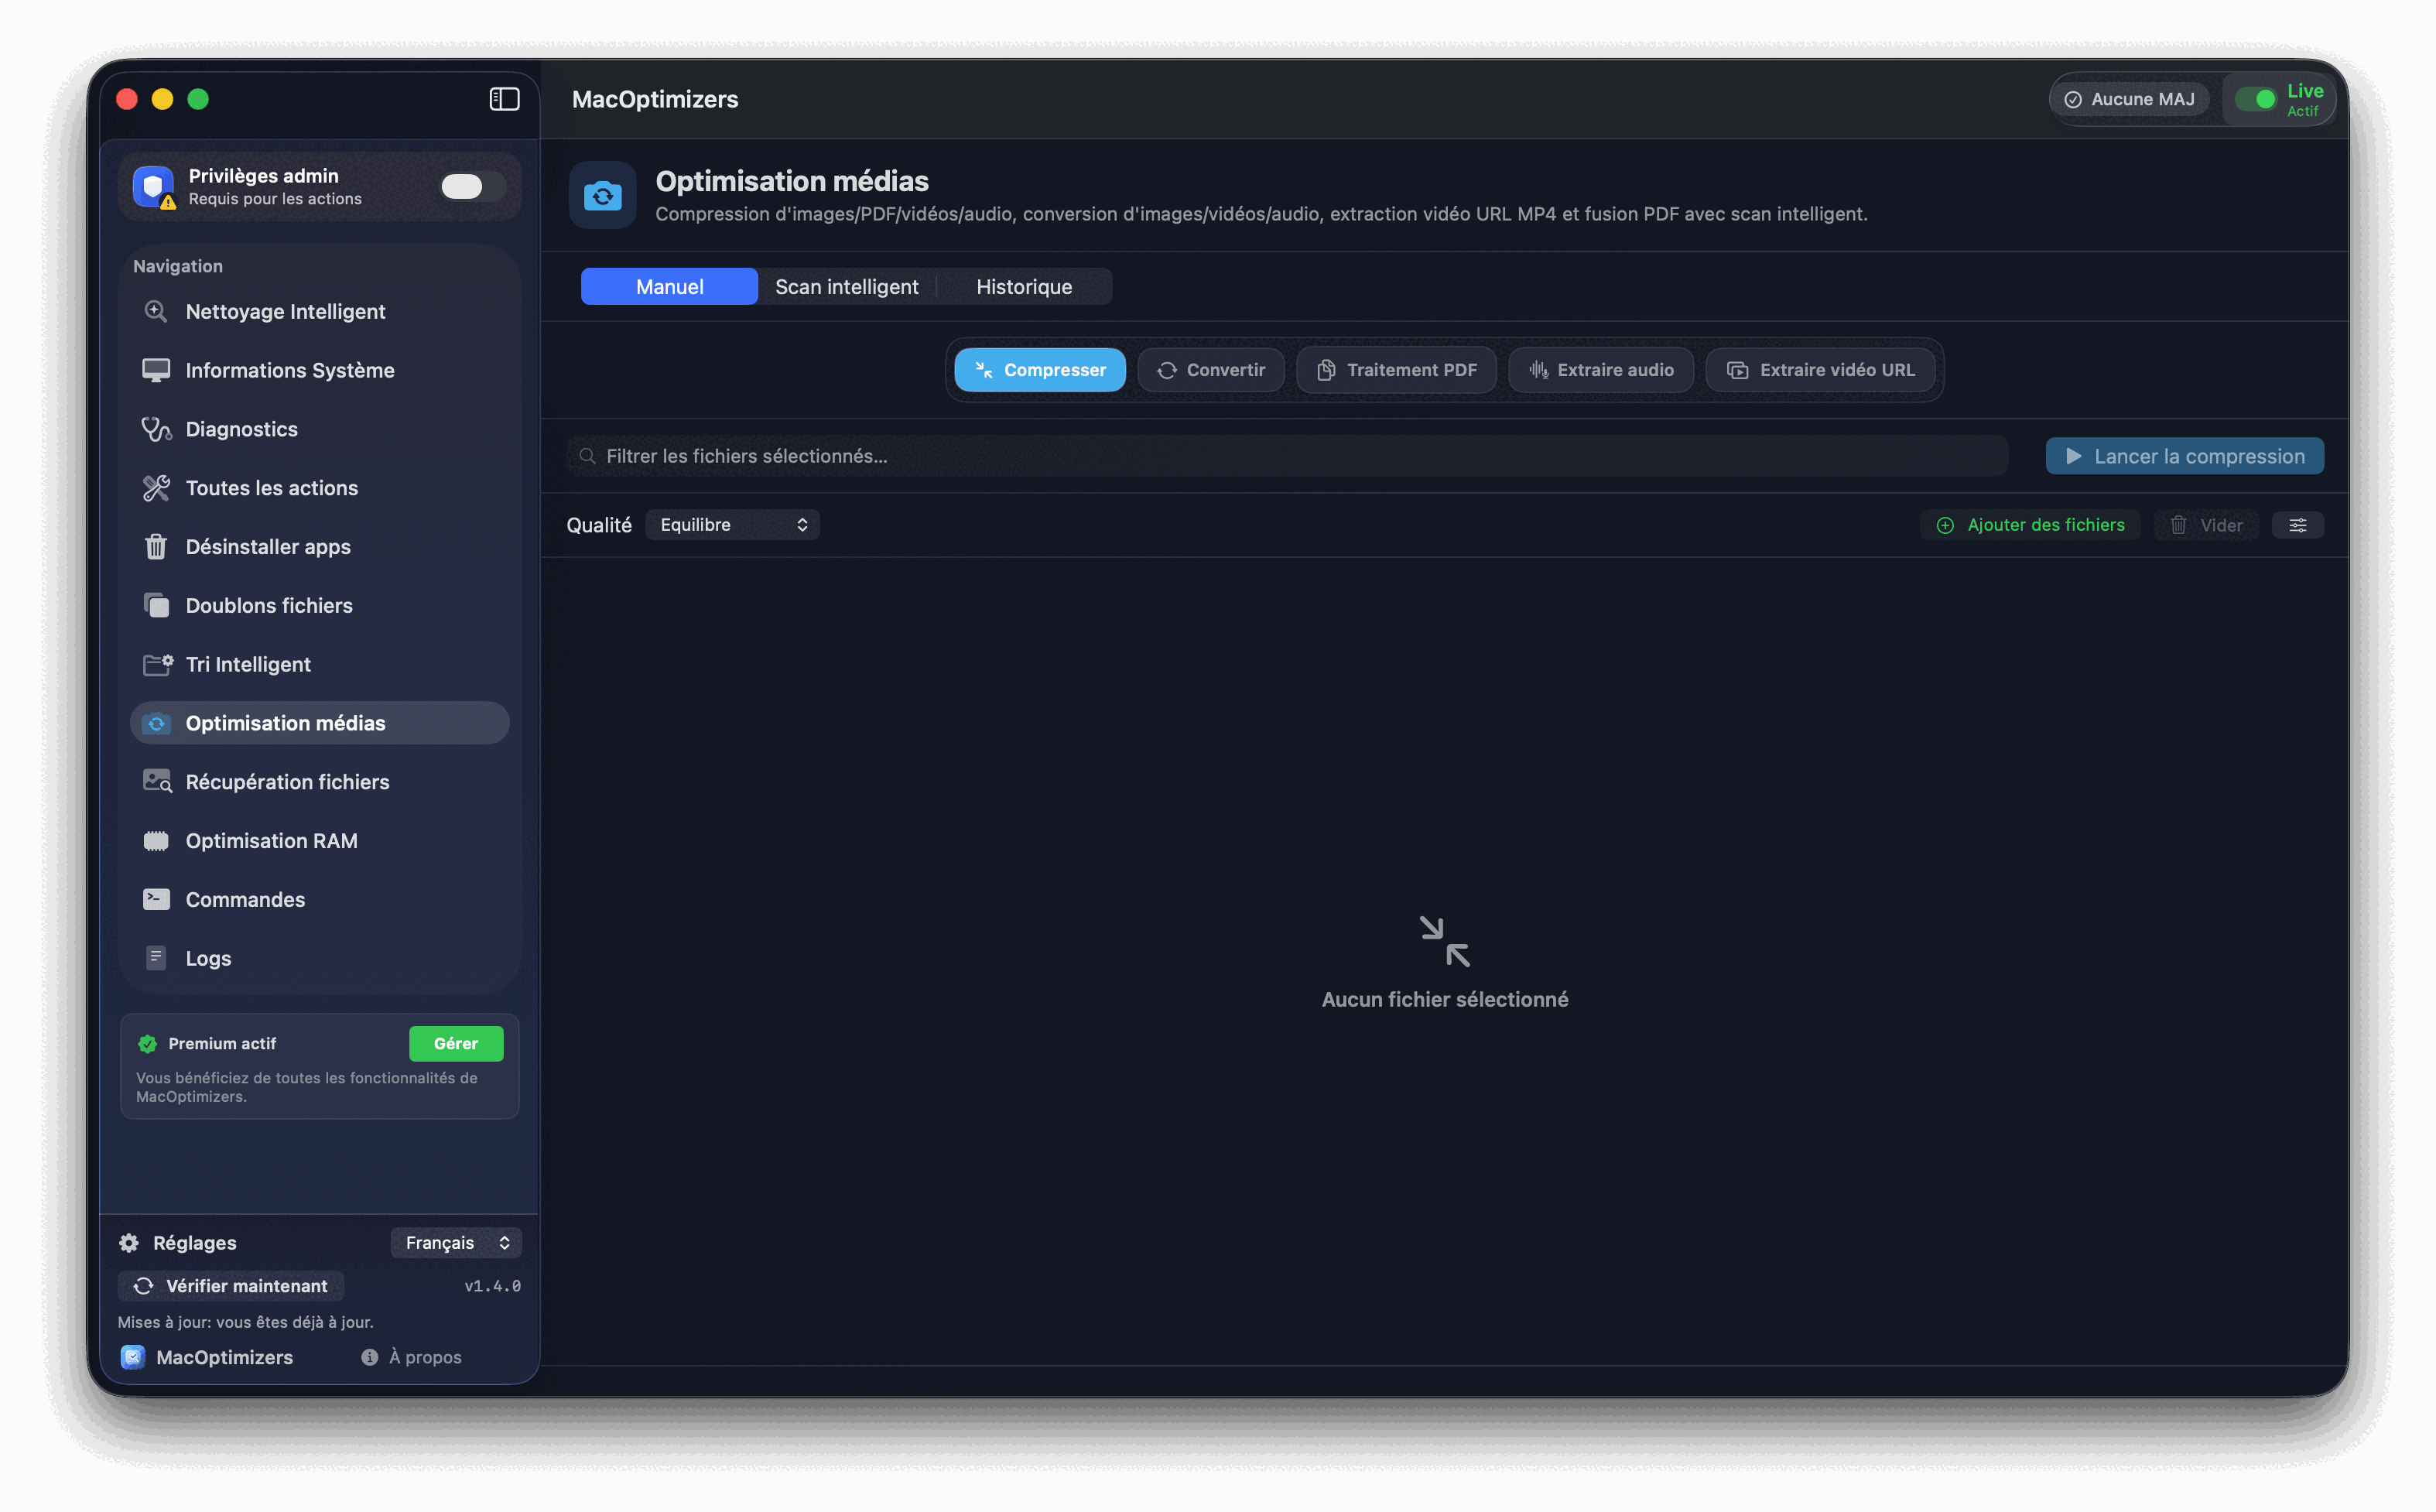The image size is (2436, 1512).
Task: Open Réglages gear icon
Action: tap(129, 1243)
